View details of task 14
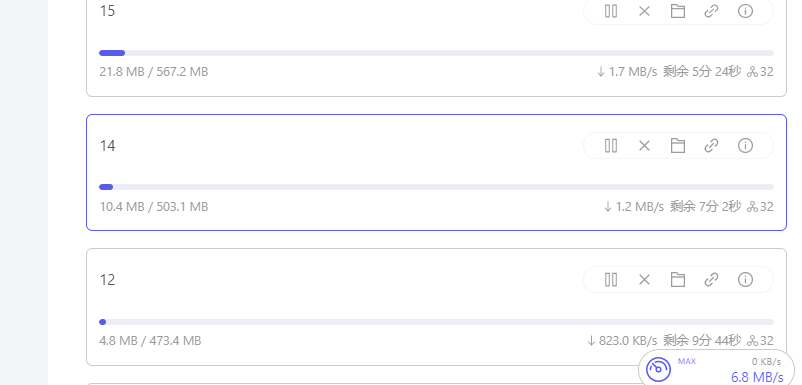The height and width of the screenshot is (385, 802). click(745, 146)
